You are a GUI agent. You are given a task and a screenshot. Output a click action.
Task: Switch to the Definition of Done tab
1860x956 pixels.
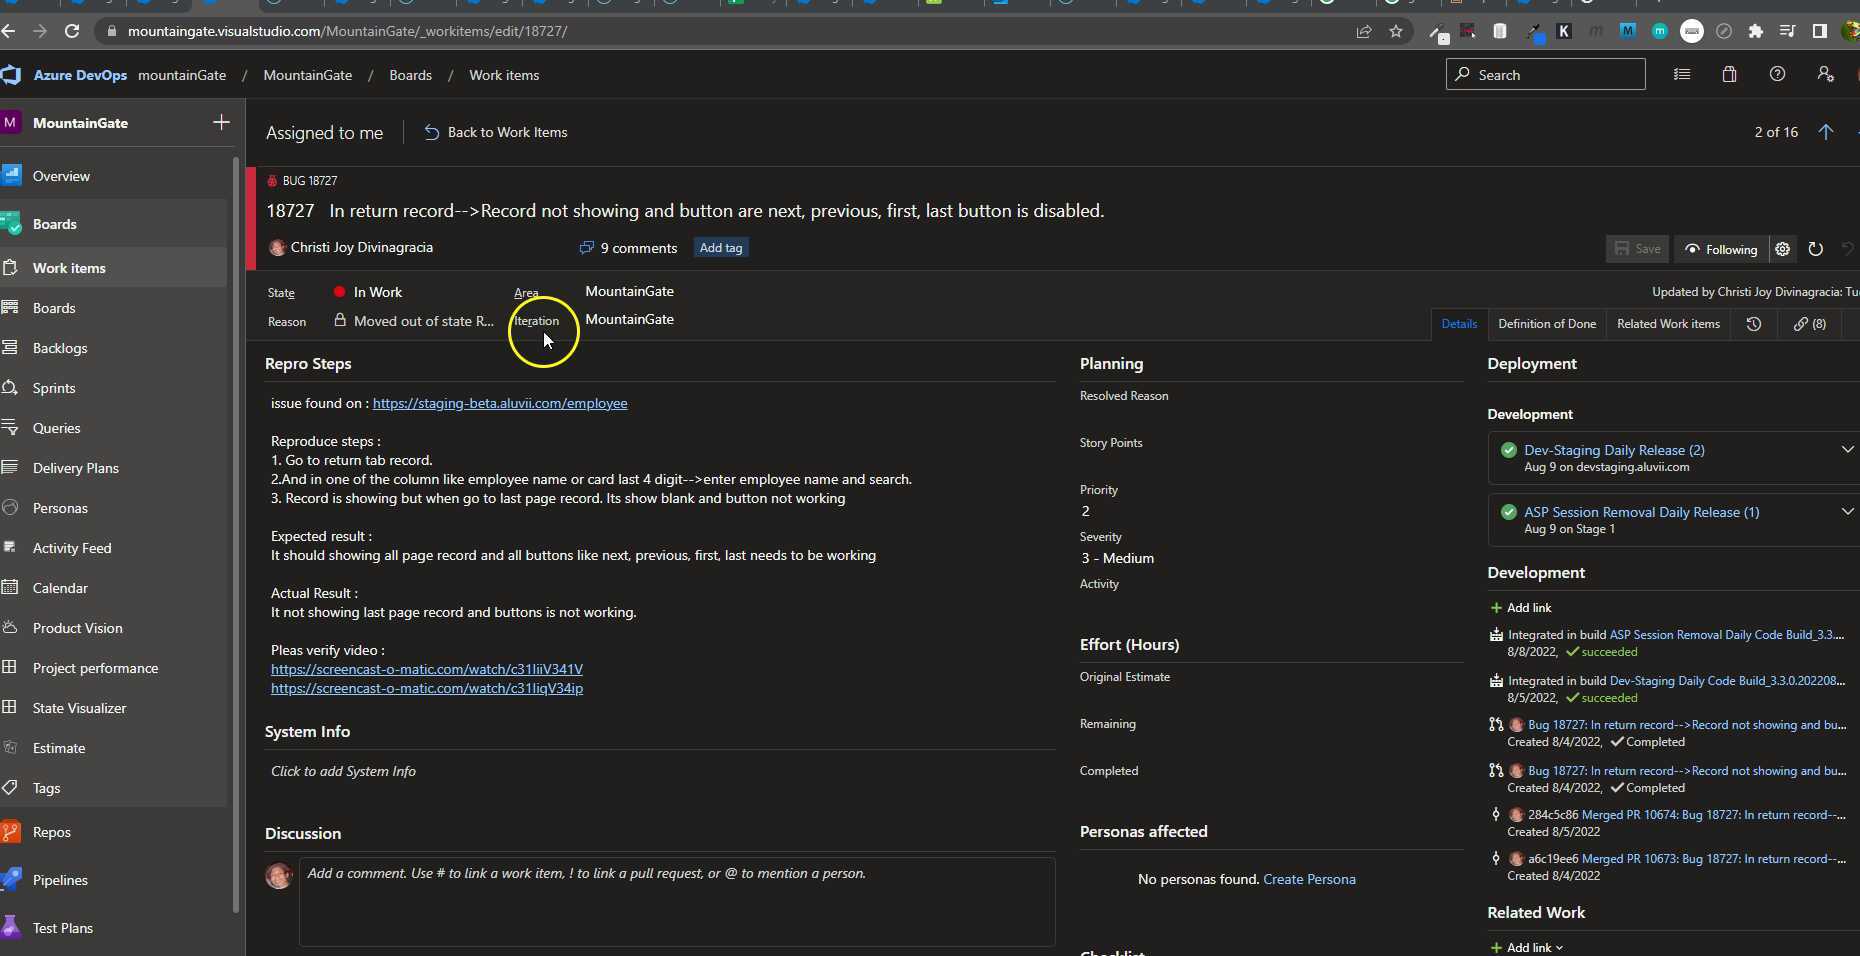[1546, 323]
